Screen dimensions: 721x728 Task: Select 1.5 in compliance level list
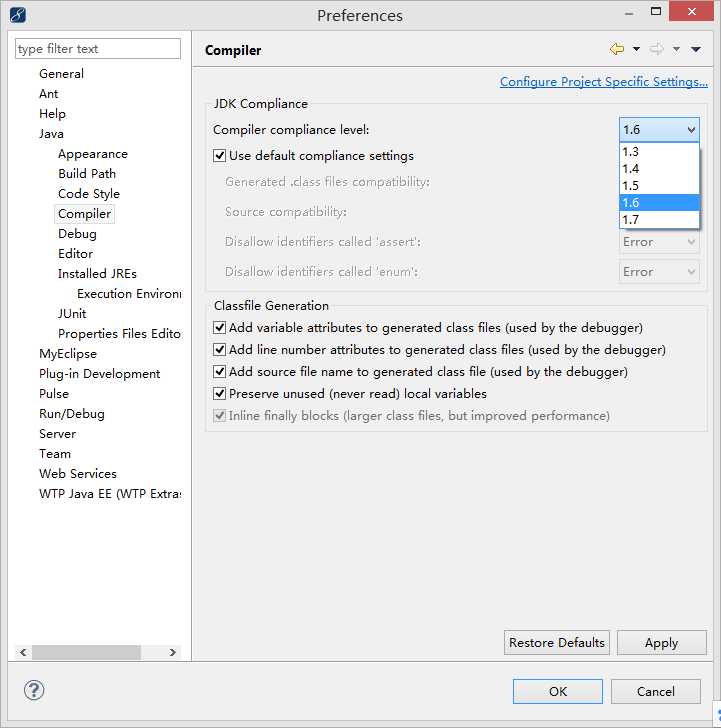tap(659, 186)
